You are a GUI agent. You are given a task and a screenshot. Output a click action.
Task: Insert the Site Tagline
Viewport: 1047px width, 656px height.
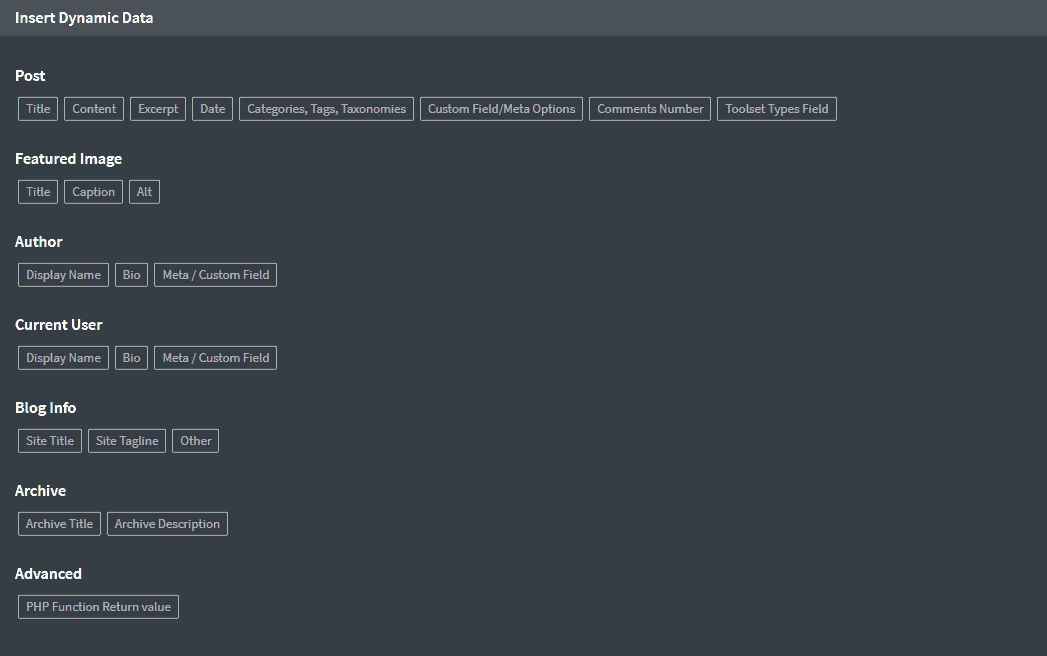tap(126, 440)
